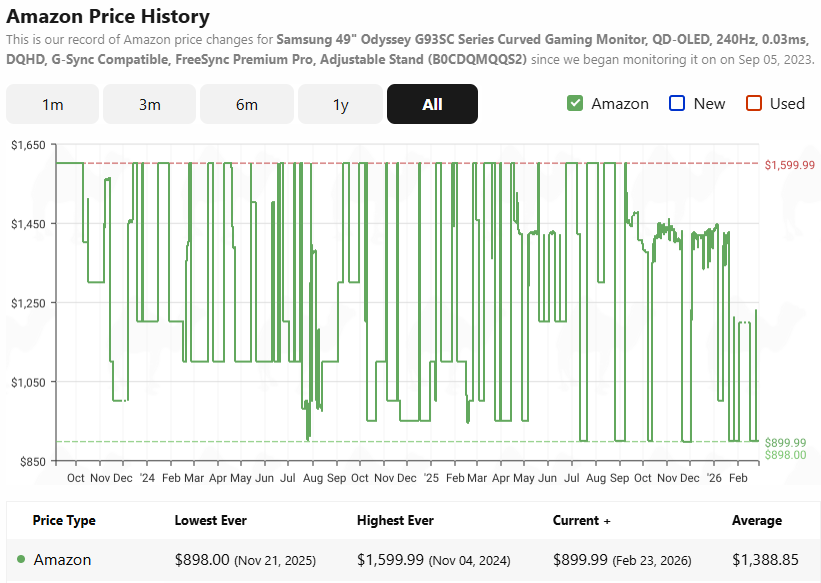The width and height of the screenshot is (821, 583).
Task: Click the Lowest Ever column header
Action: click(210, 520)
